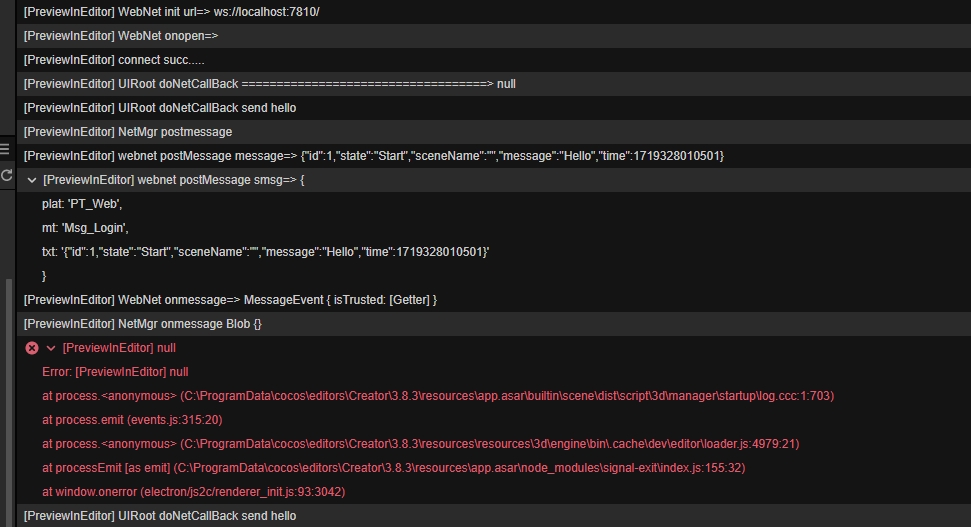This screenshot has height=527, width=971.
Task: Collapse the webnet postMessage smsg entry
Action: (x=32, y=180)
